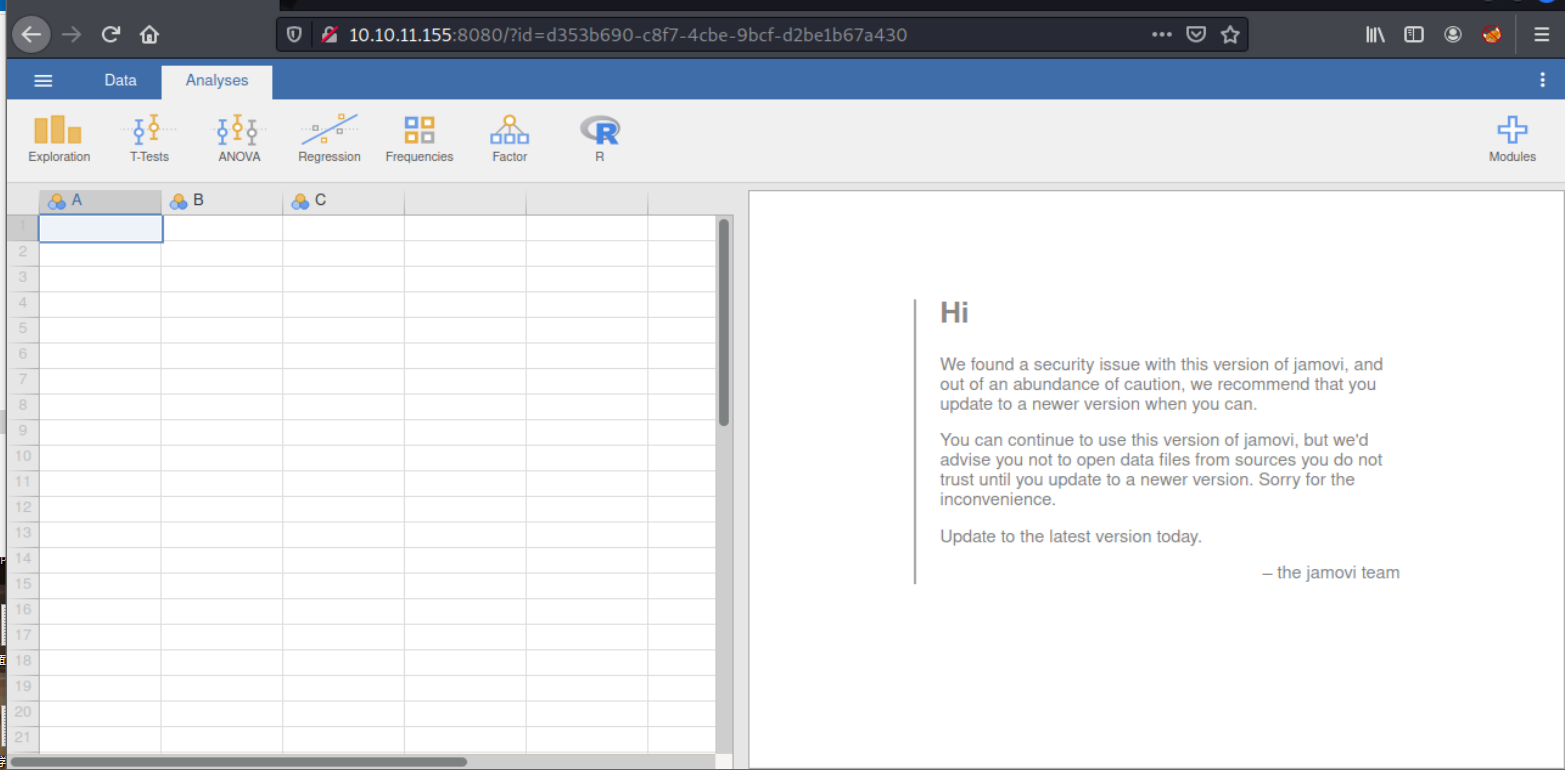Screen dimensions: 1565x770
Task: Open the ANOVA analyses menu
Action: pos(239,139)
